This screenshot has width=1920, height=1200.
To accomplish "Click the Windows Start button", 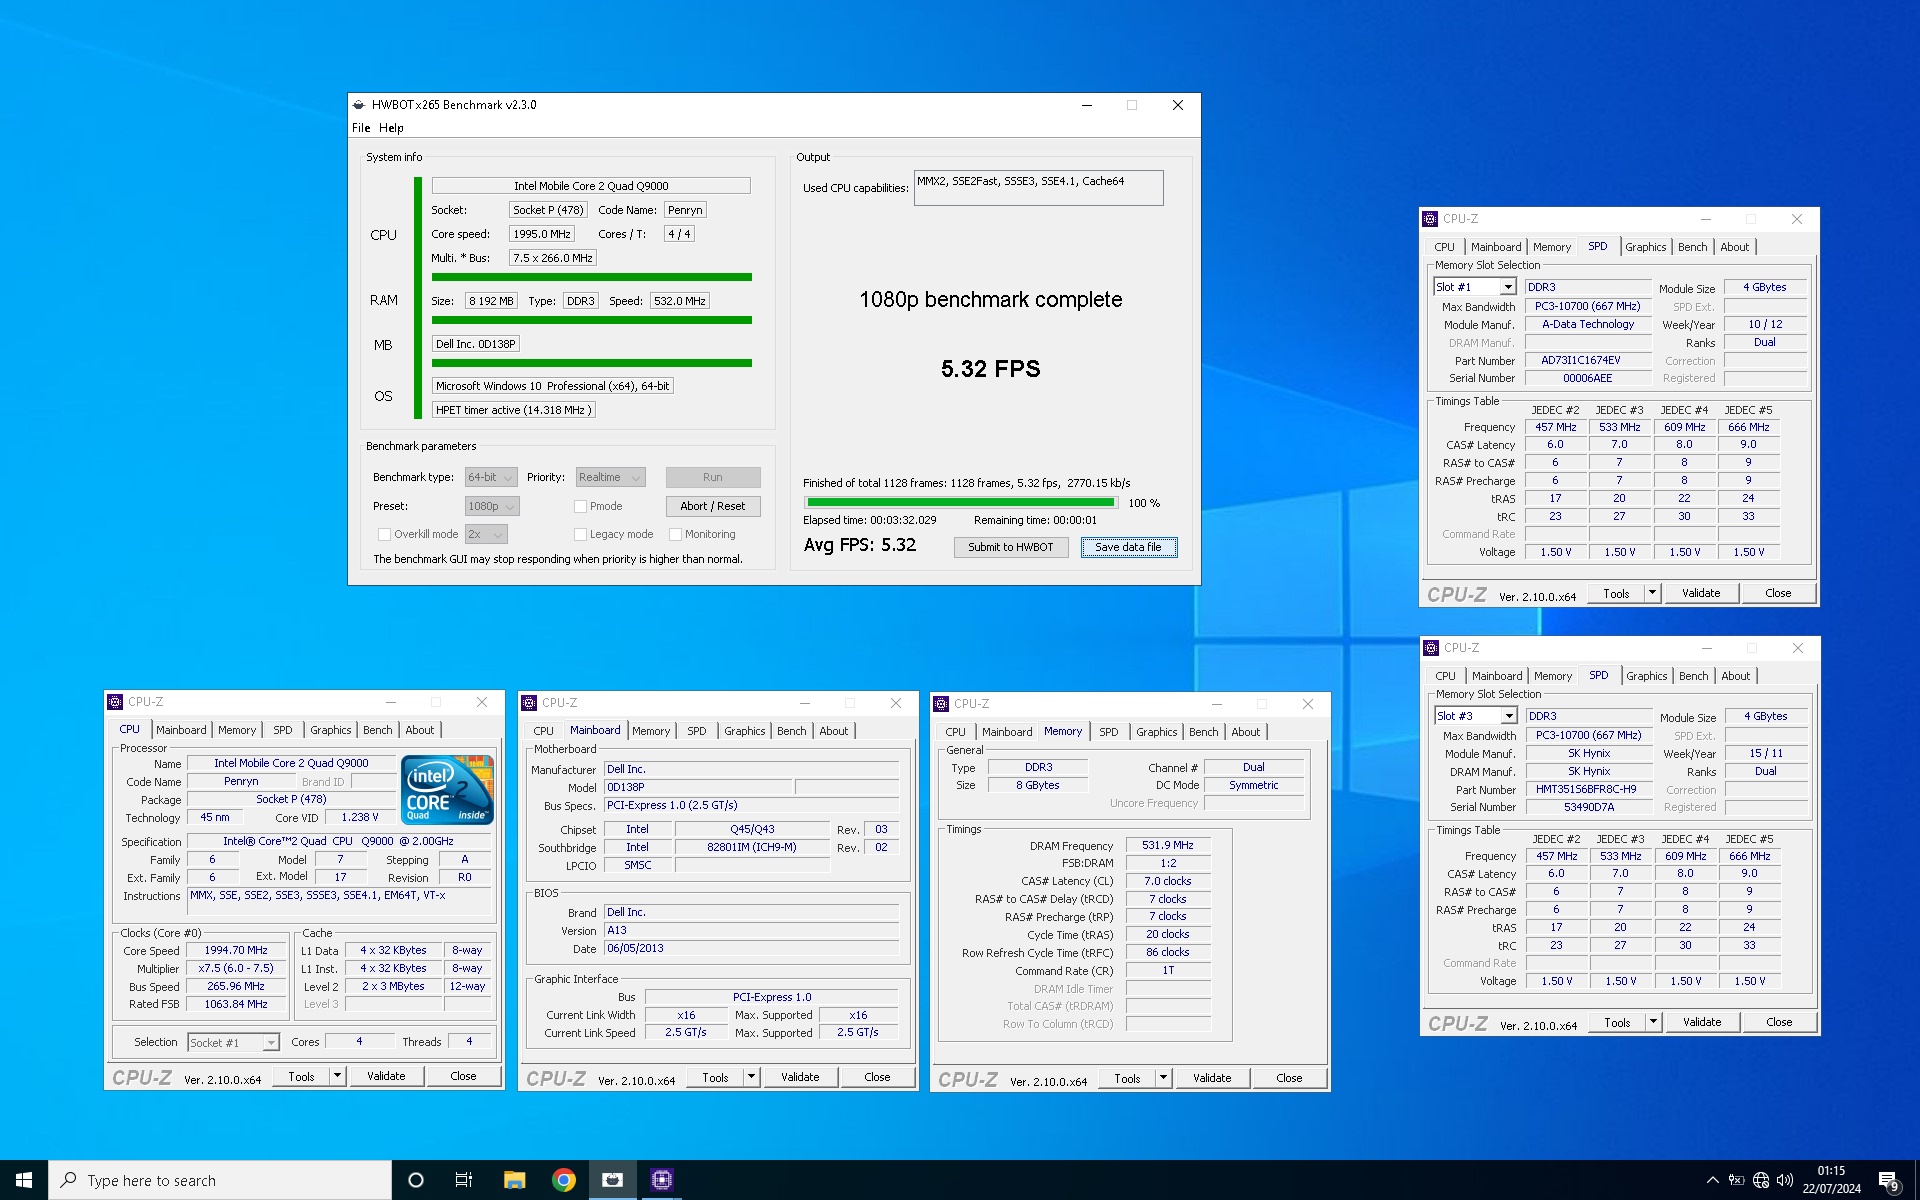I will coord(24,1180).
